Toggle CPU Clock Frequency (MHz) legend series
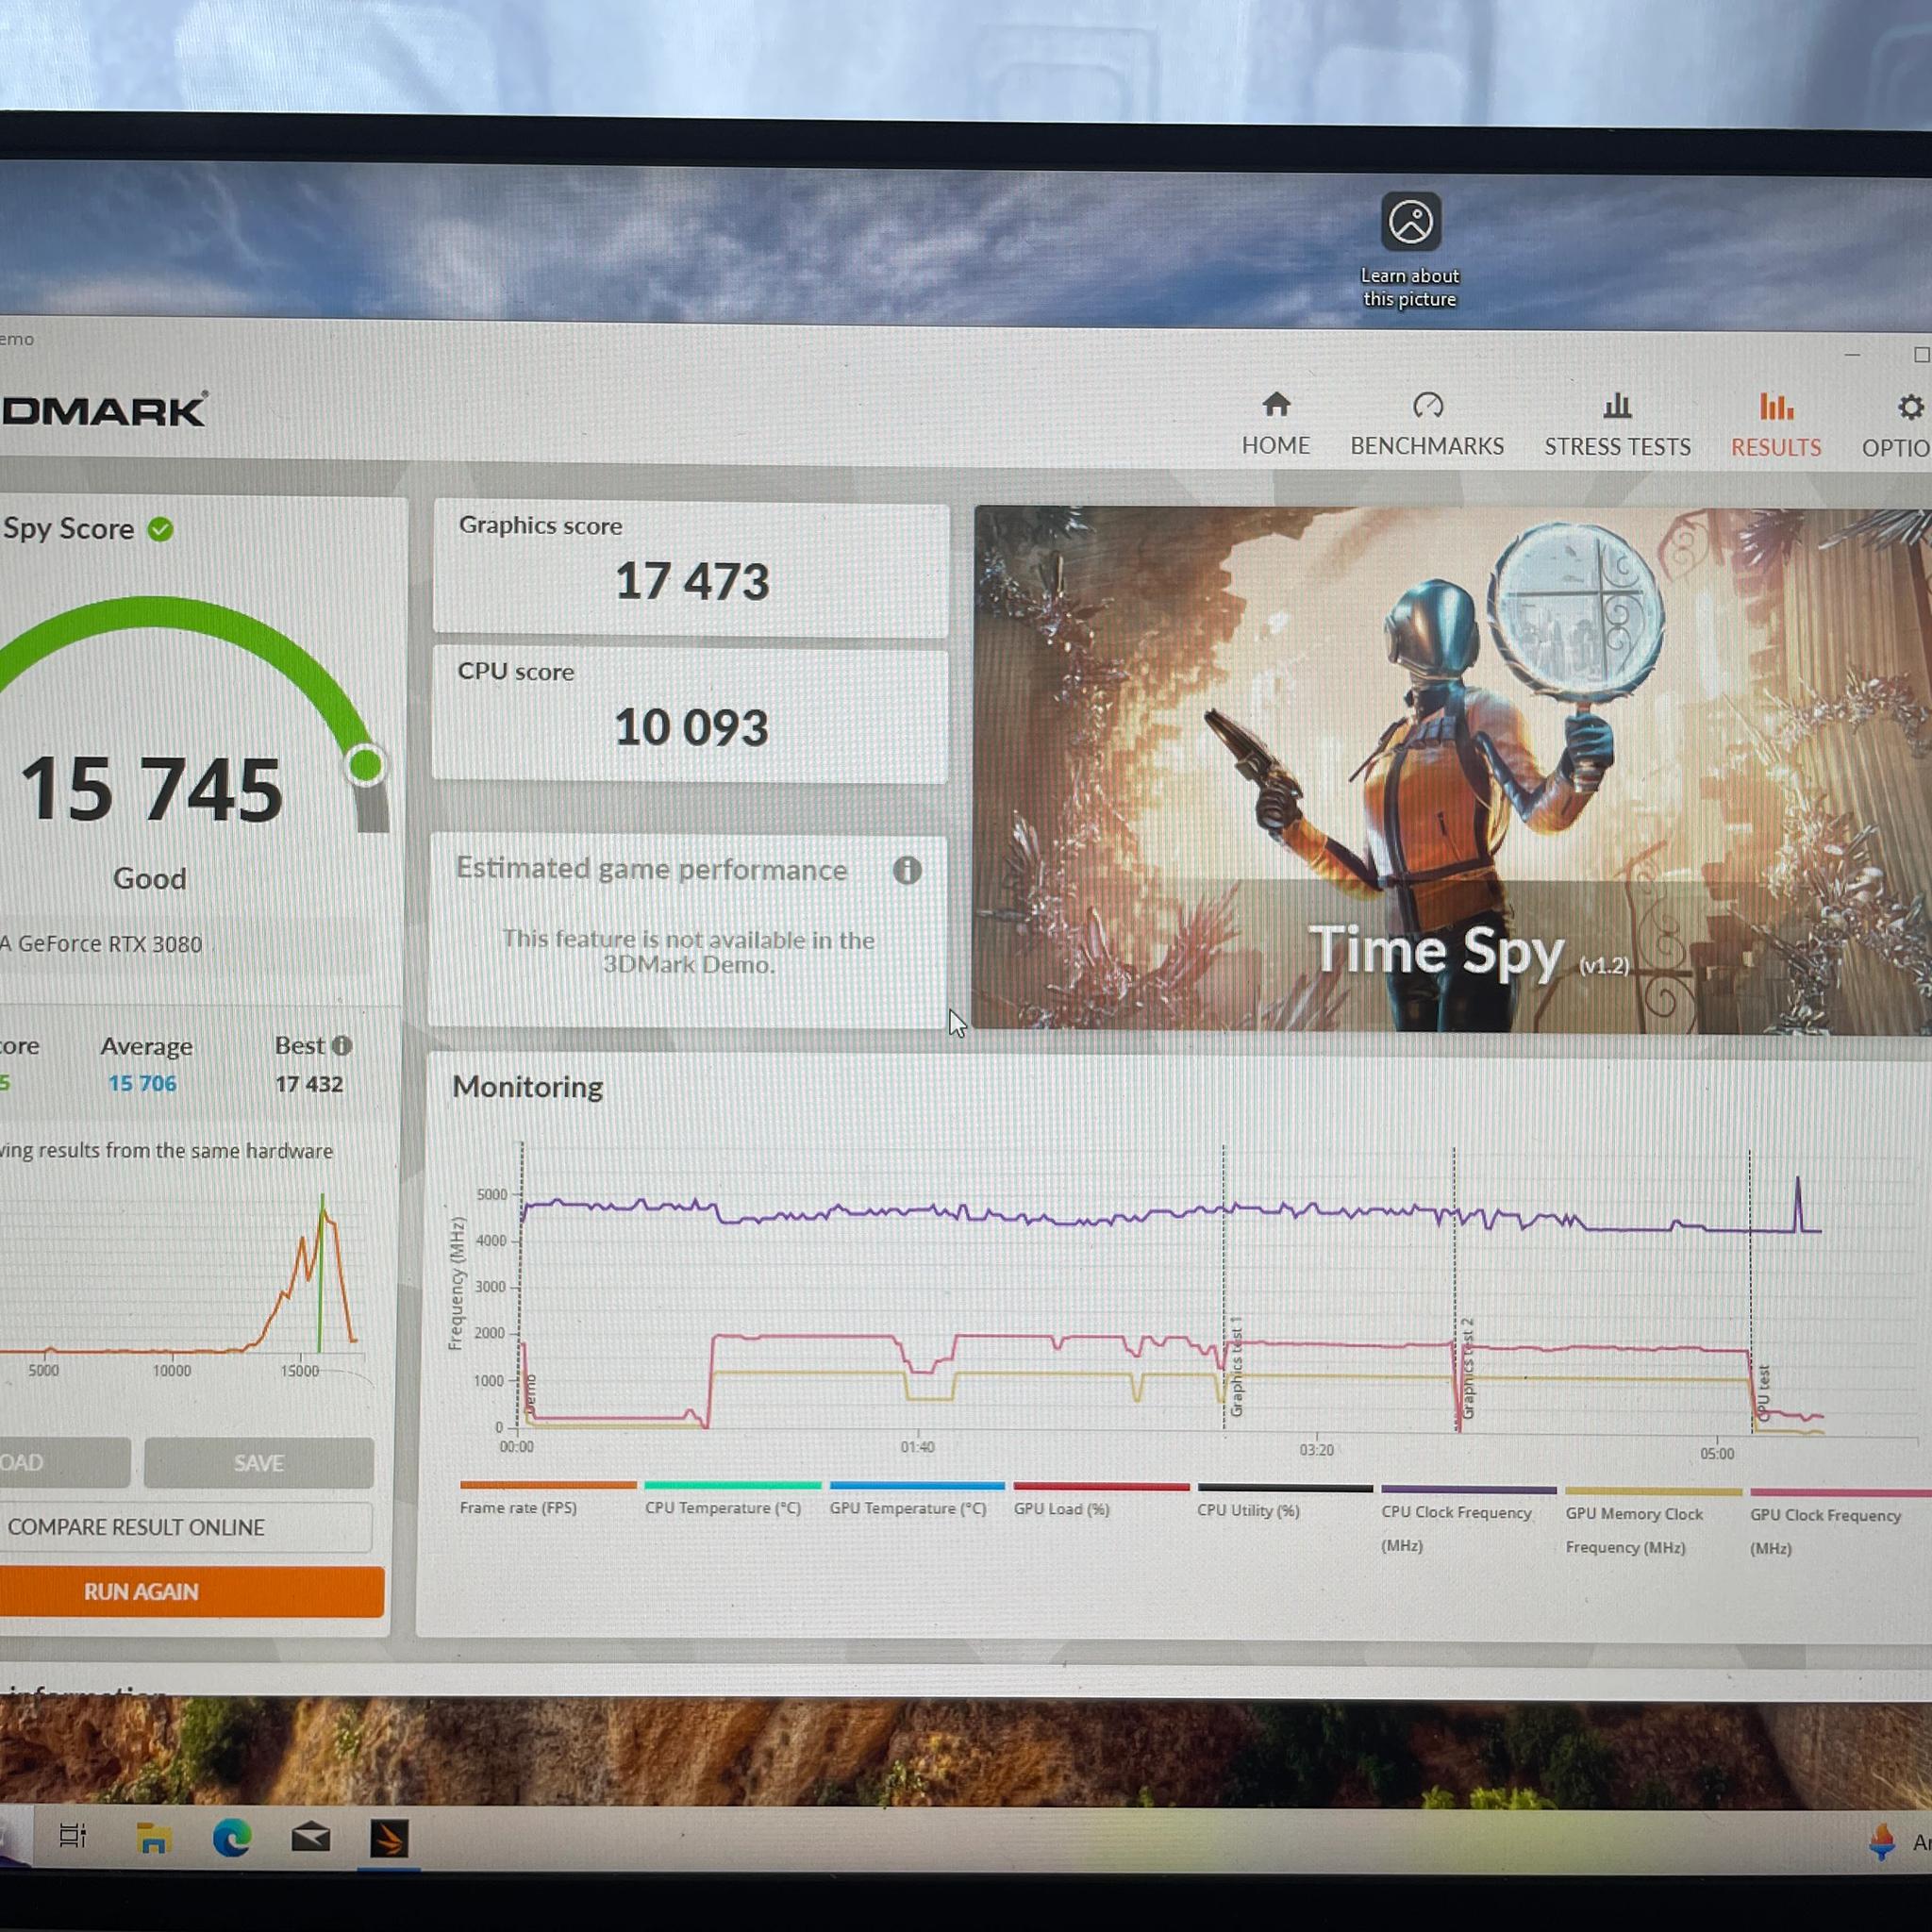The image size is (1932, 1932). pyautogui.click(x=1468, y=1520)
